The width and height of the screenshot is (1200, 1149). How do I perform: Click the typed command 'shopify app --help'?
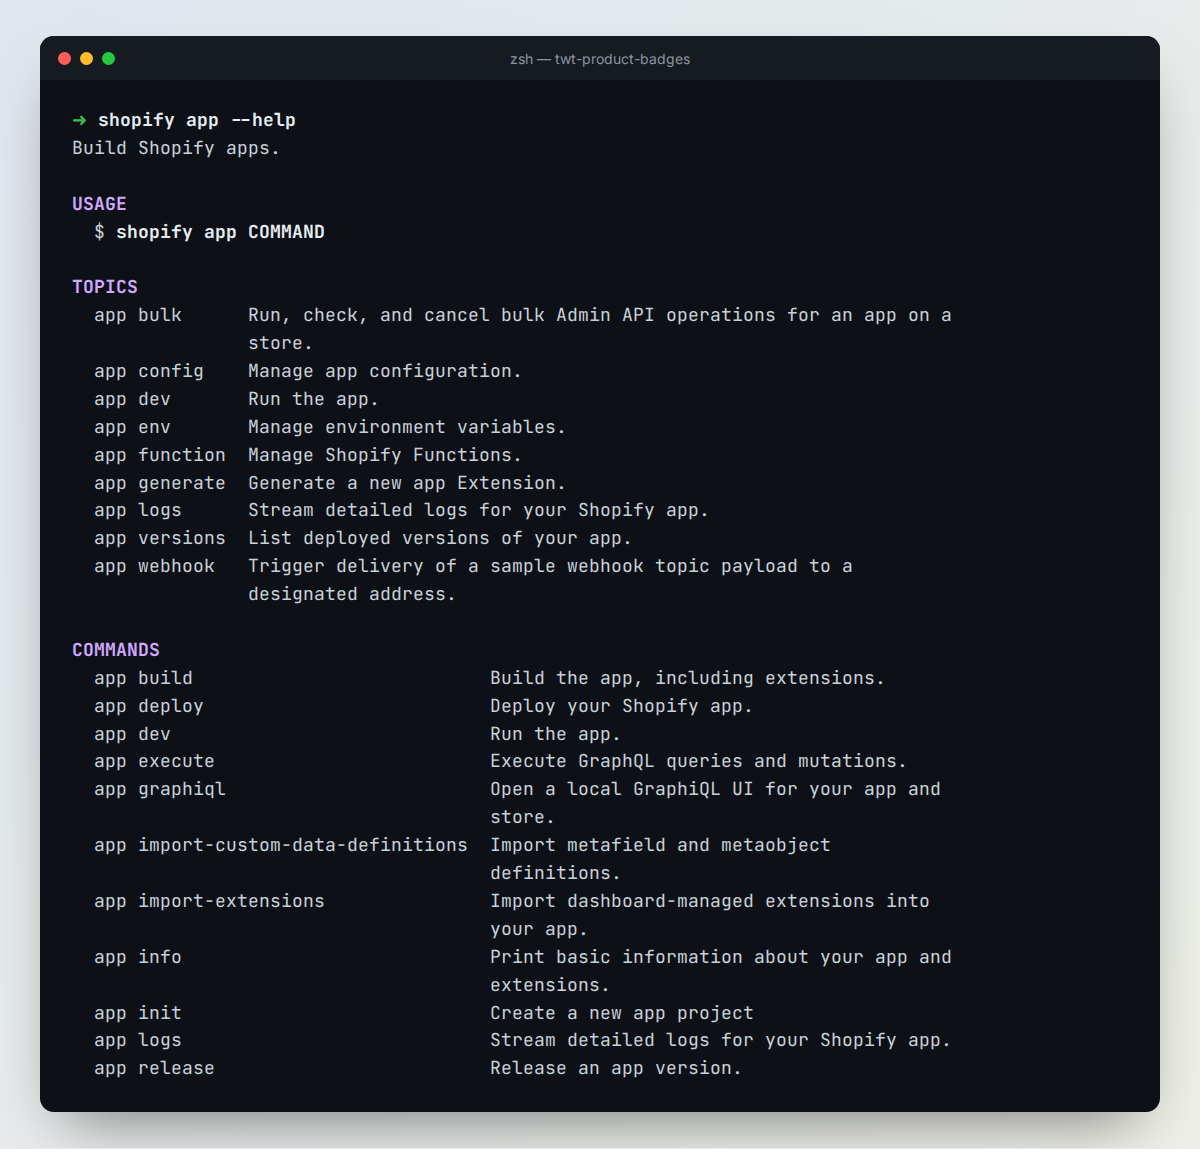point(197,120)
